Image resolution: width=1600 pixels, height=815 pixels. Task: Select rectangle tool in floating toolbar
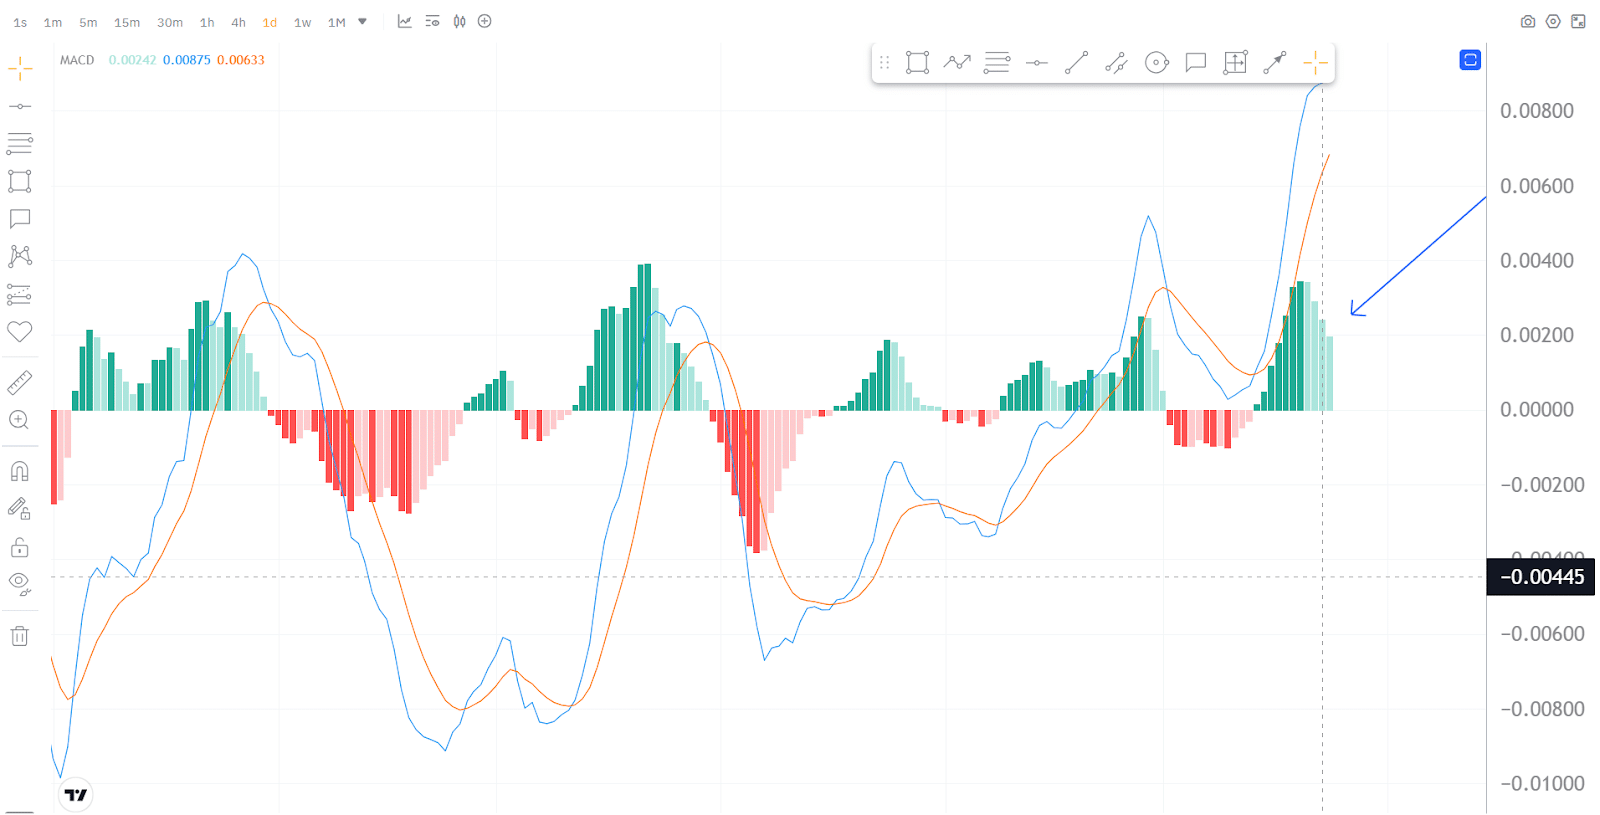pyautogui.click(x=917, y=62)
